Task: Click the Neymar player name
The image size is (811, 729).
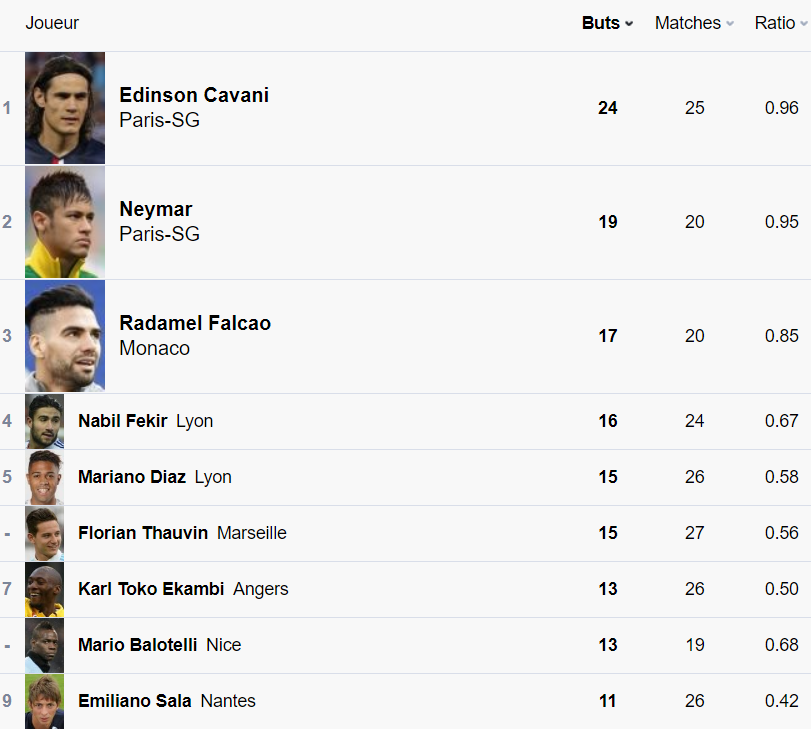Action: [156, 209]
